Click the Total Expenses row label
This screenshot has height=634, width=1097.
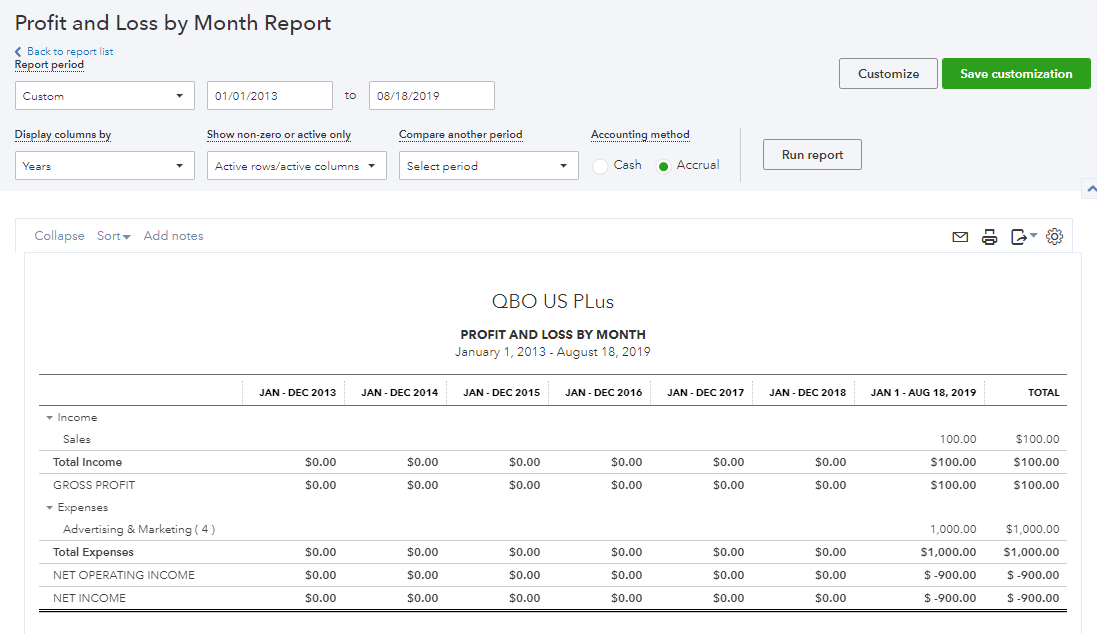click(x=93, y=553)
